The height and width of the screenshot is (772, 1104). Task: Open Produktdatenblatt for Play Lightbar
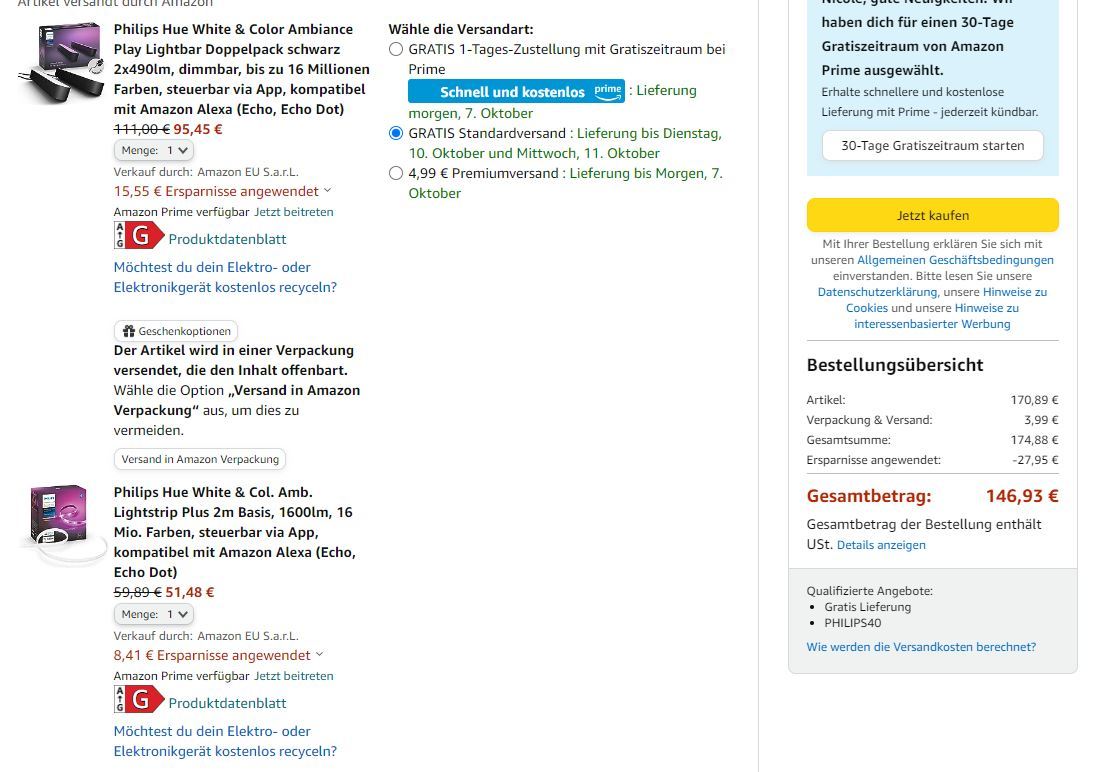pyautogui.click(x=227, y=239)
